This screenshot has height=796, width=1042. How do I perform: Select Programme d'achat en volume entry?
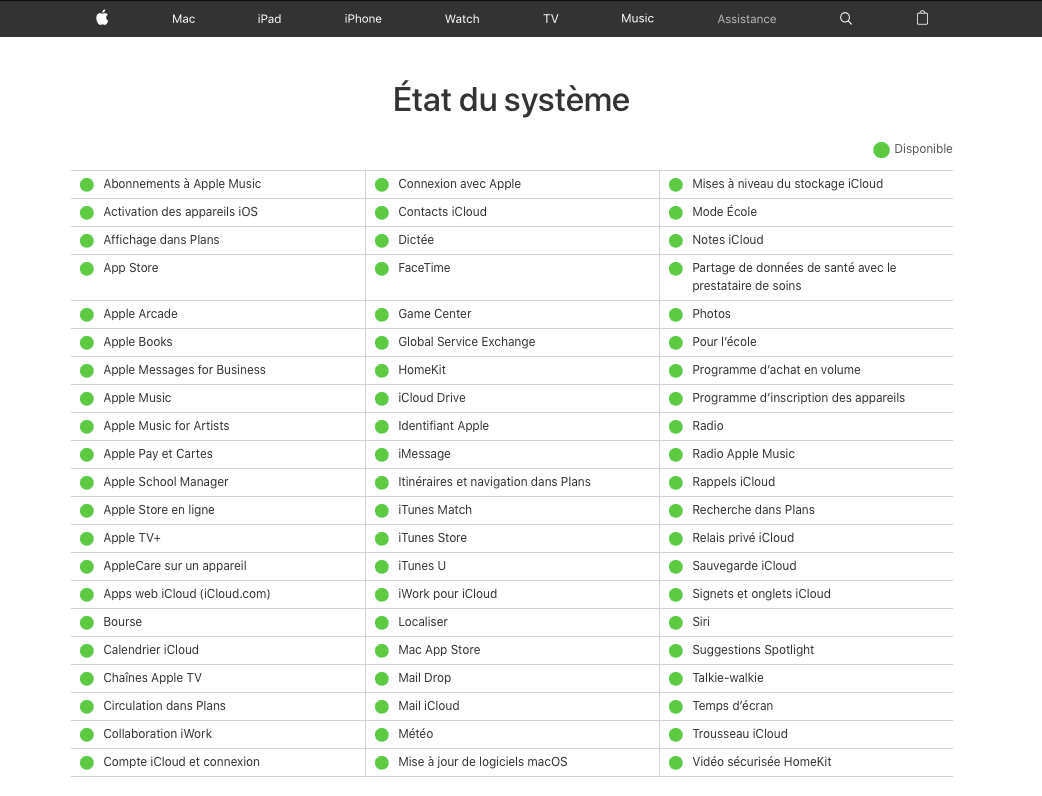[x=776, y=370]
